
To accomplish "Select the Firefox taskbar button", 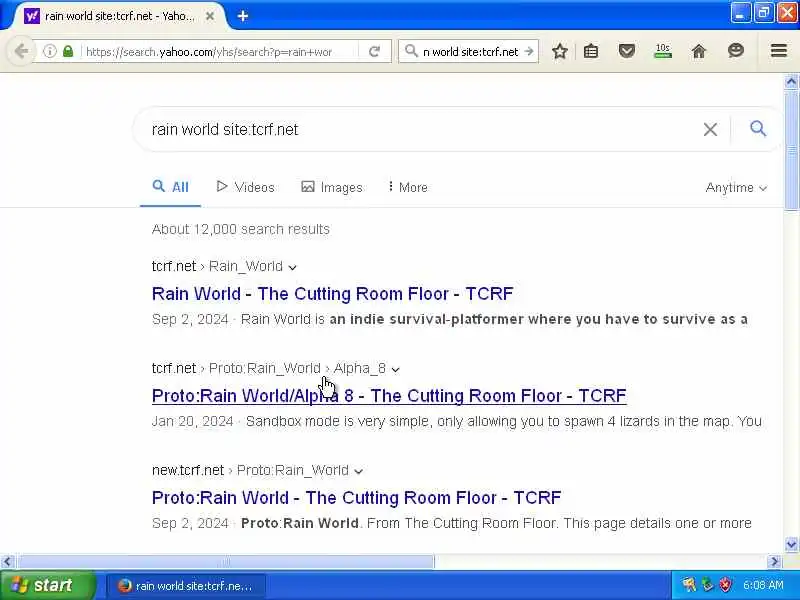I will pos(186,586).
